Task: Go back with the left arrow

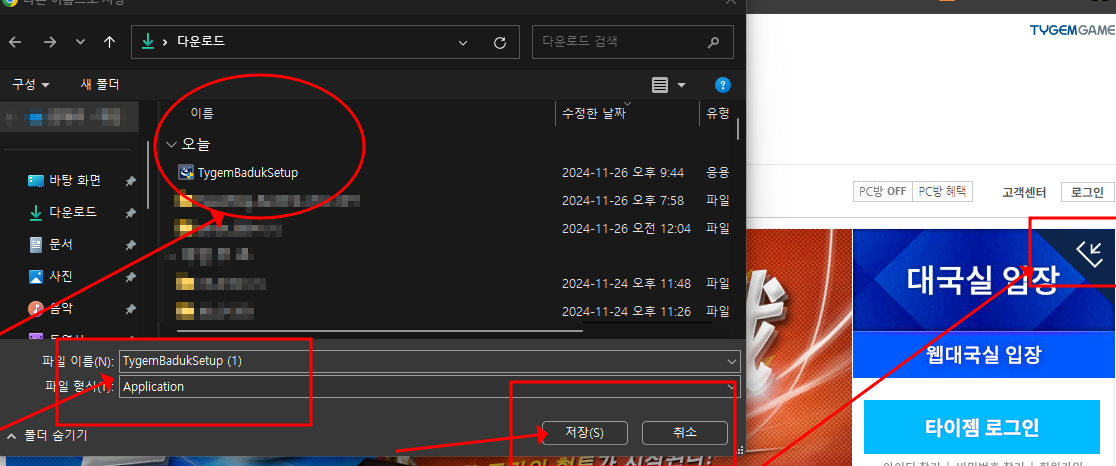Action: [x=15, y=43]
